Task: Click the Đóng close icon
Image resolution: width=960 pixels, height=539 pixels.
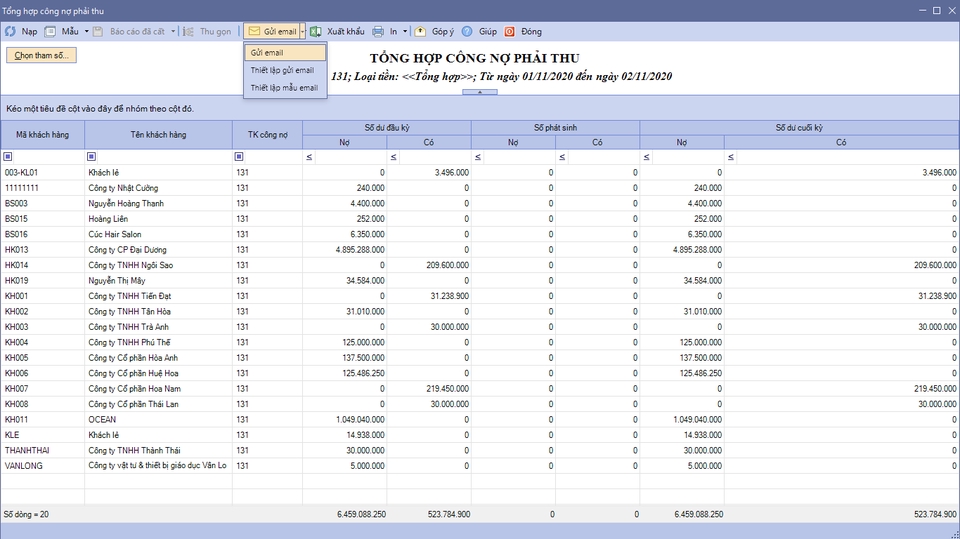Action: pyautogui.click(x=509, y=31)
